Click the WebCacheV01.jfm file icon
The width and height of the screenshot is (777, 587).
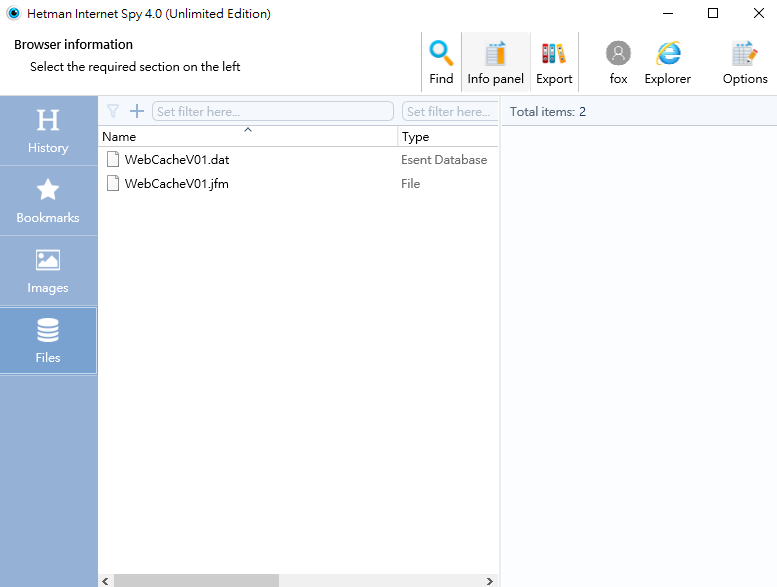click(x=113, y=183)
